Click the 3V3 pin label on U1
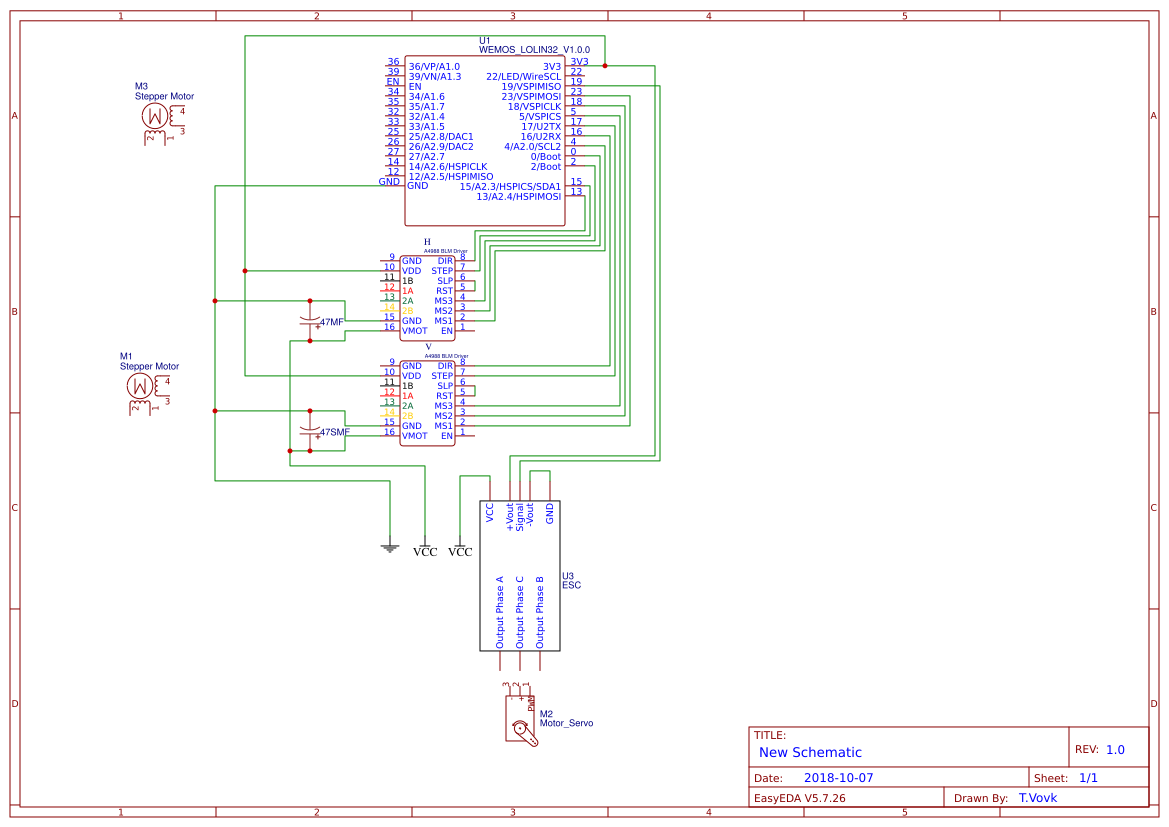 pyautogui.click(x=552, y=66)
